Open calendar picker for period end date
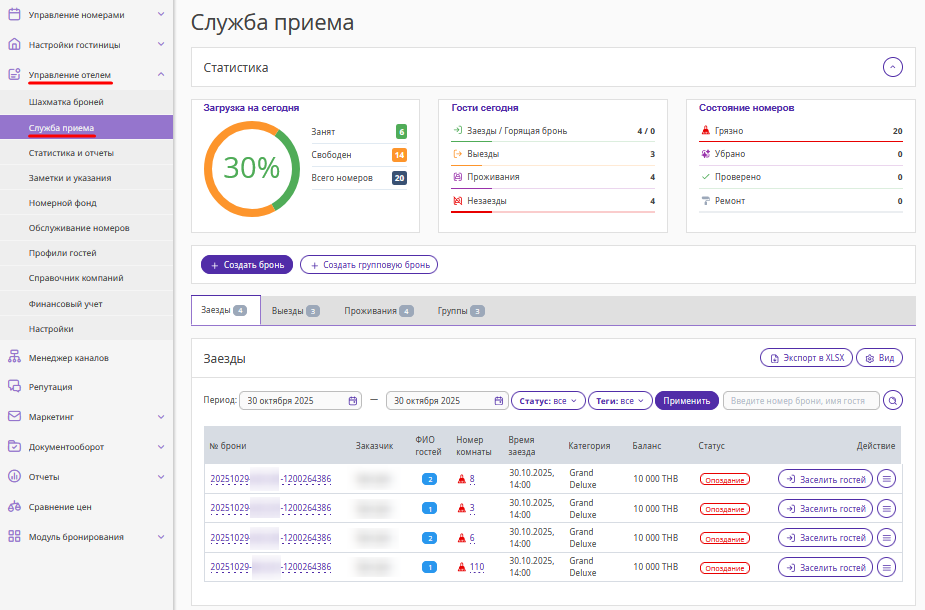 pyautogui.click(x=499, y=401)
